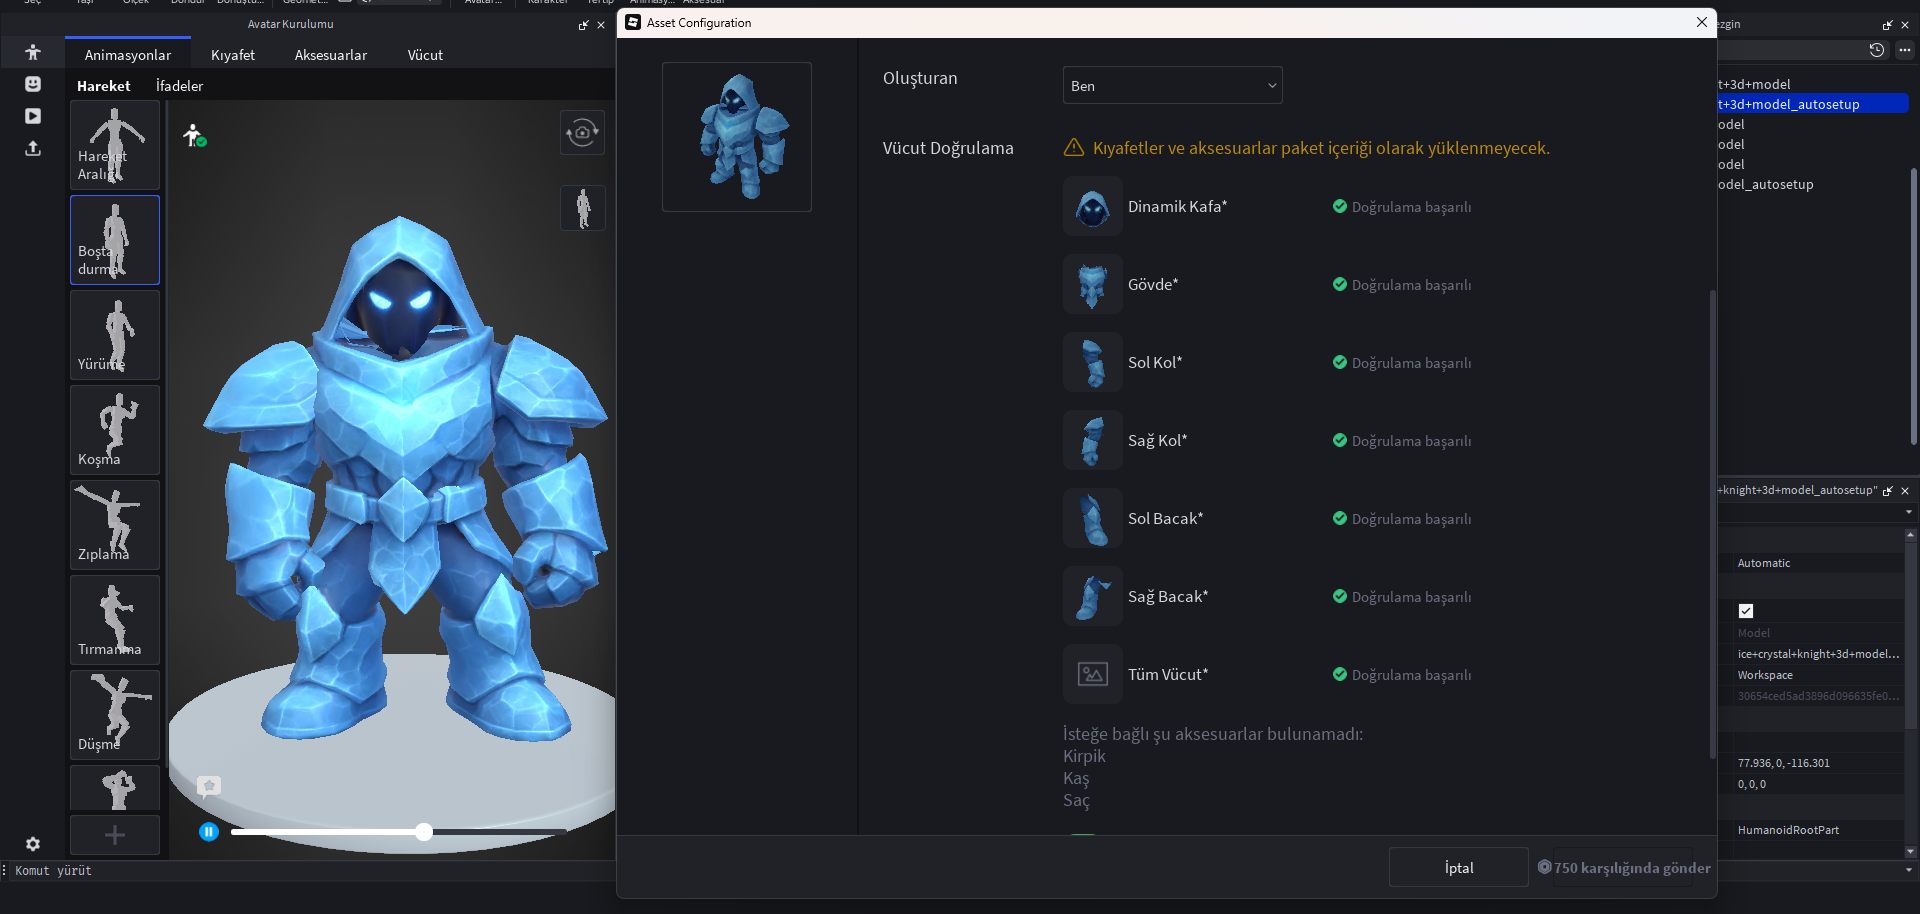Toggle the checked box in Properties panel
The height and width of the screenshot is (914, 1920).
tap(1746, 611)
